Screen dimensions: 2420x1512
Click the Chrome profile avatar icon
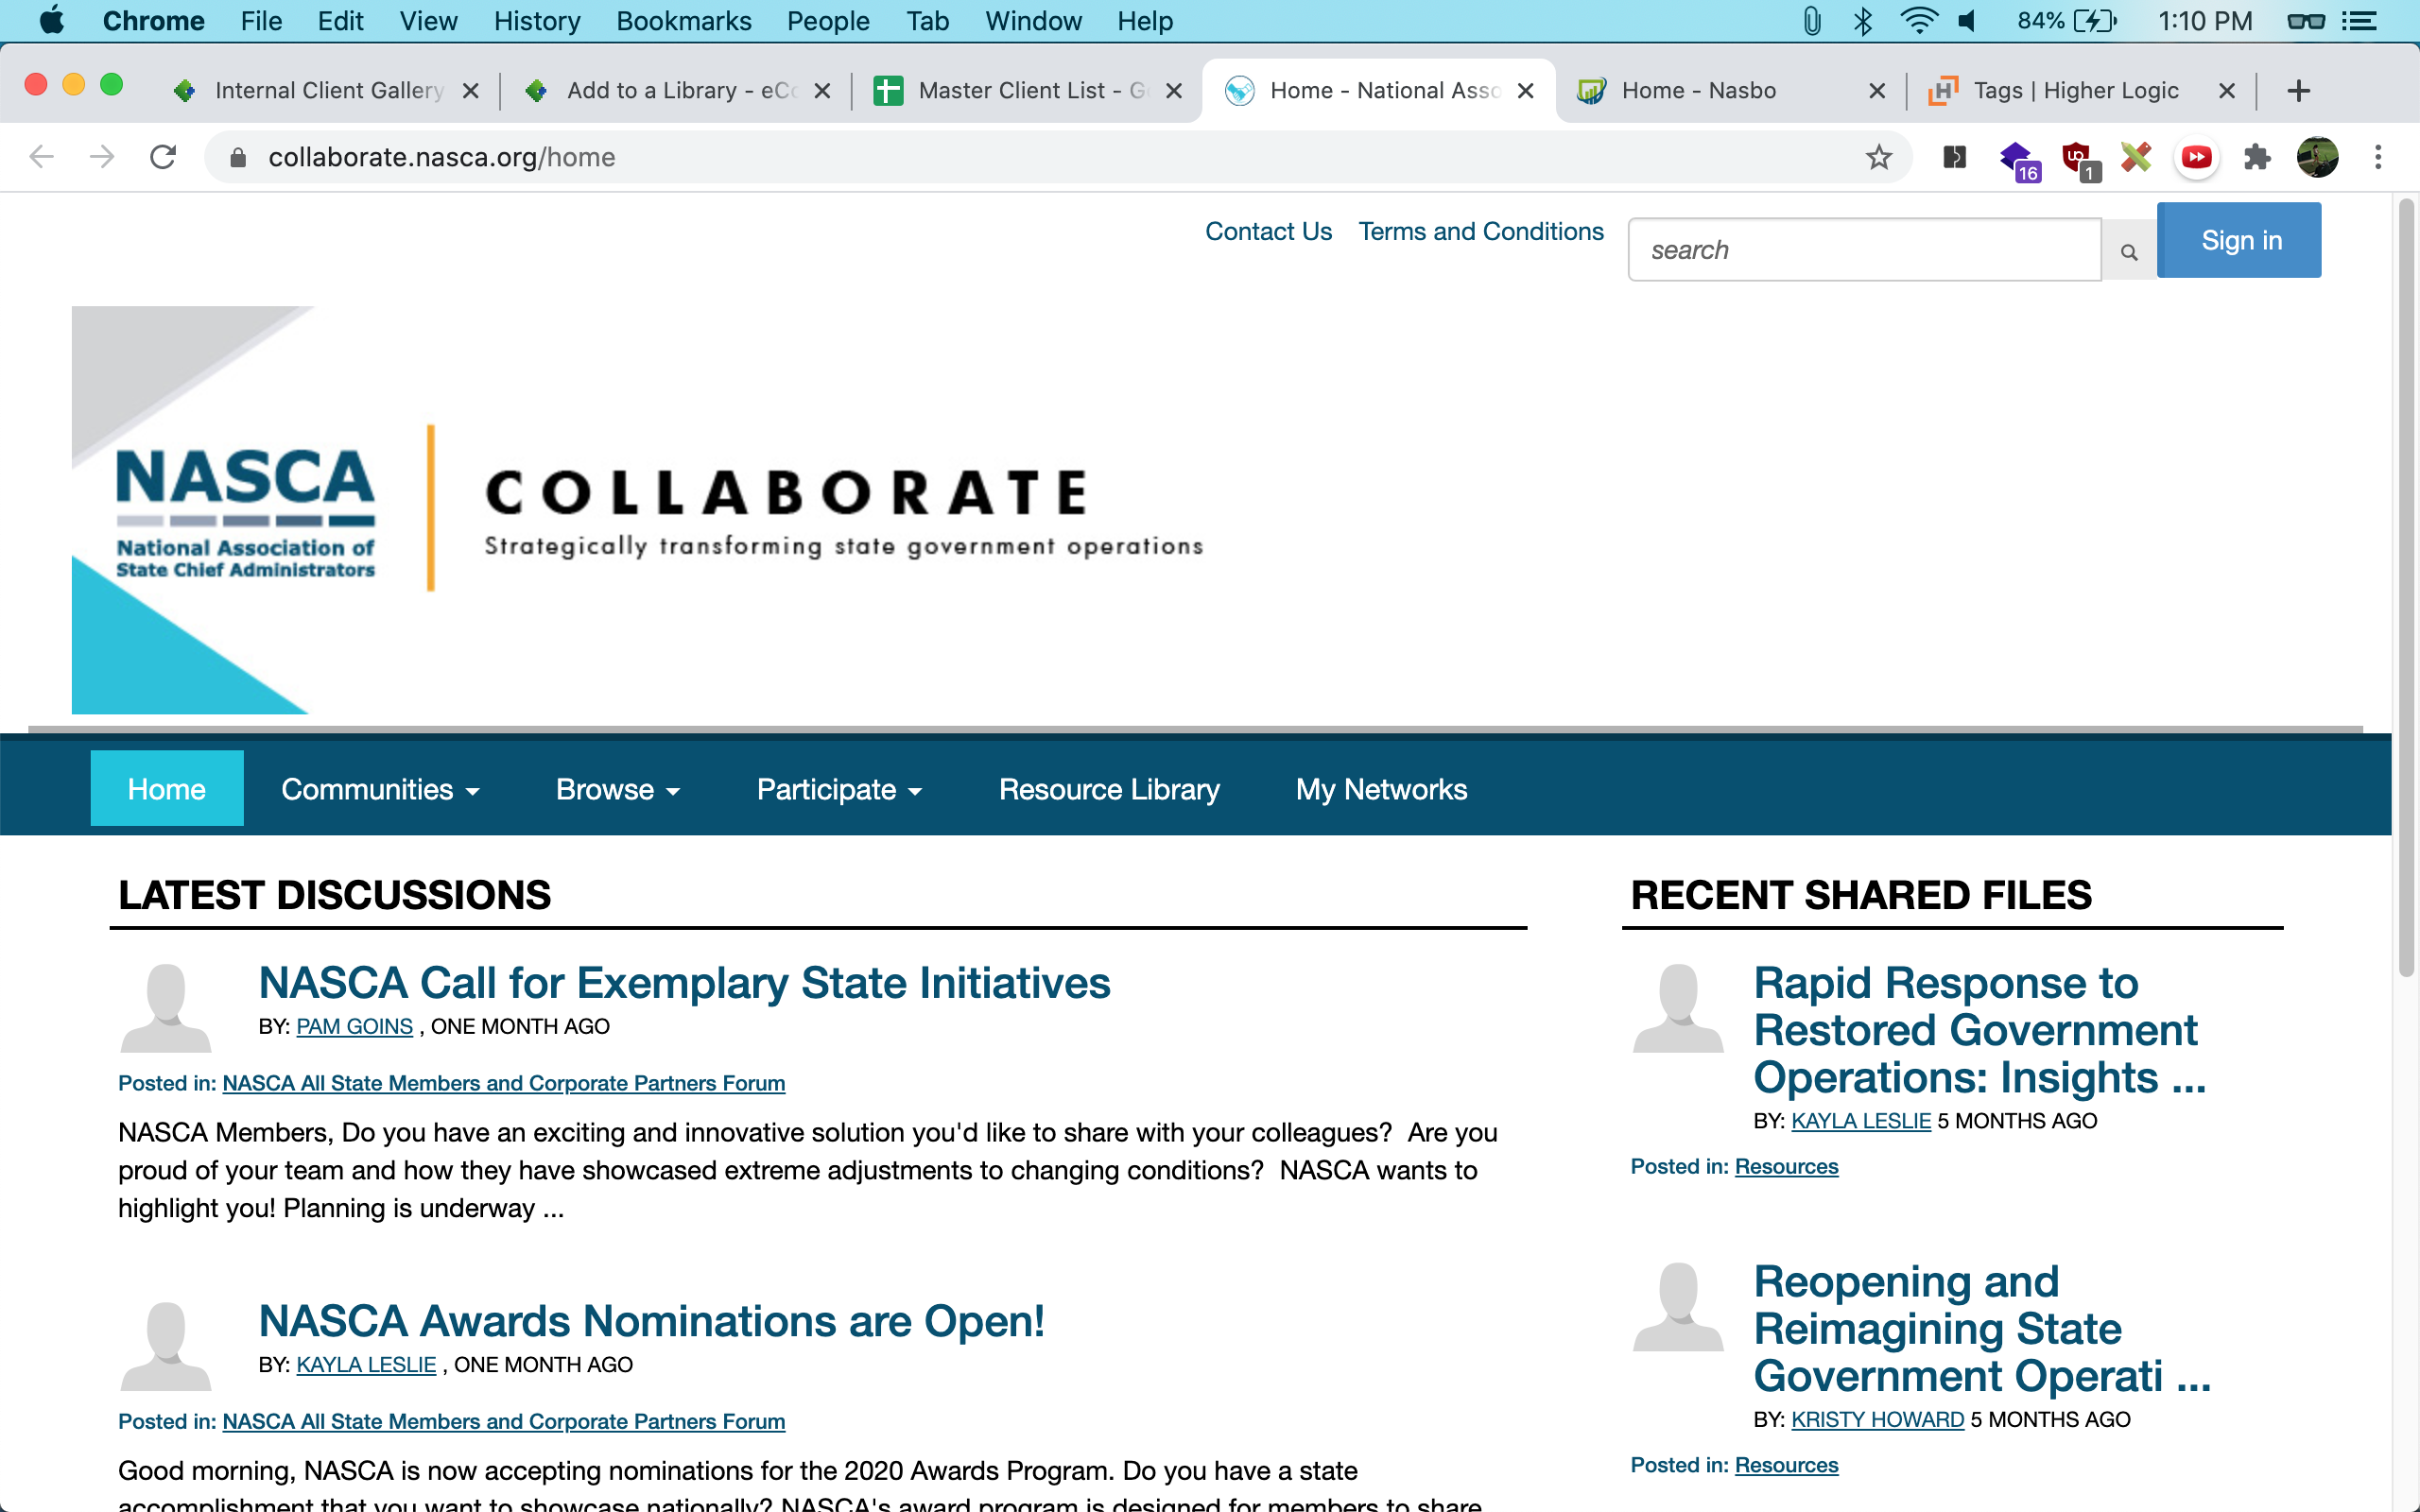pyautogui.click(x=2317, y=157)
